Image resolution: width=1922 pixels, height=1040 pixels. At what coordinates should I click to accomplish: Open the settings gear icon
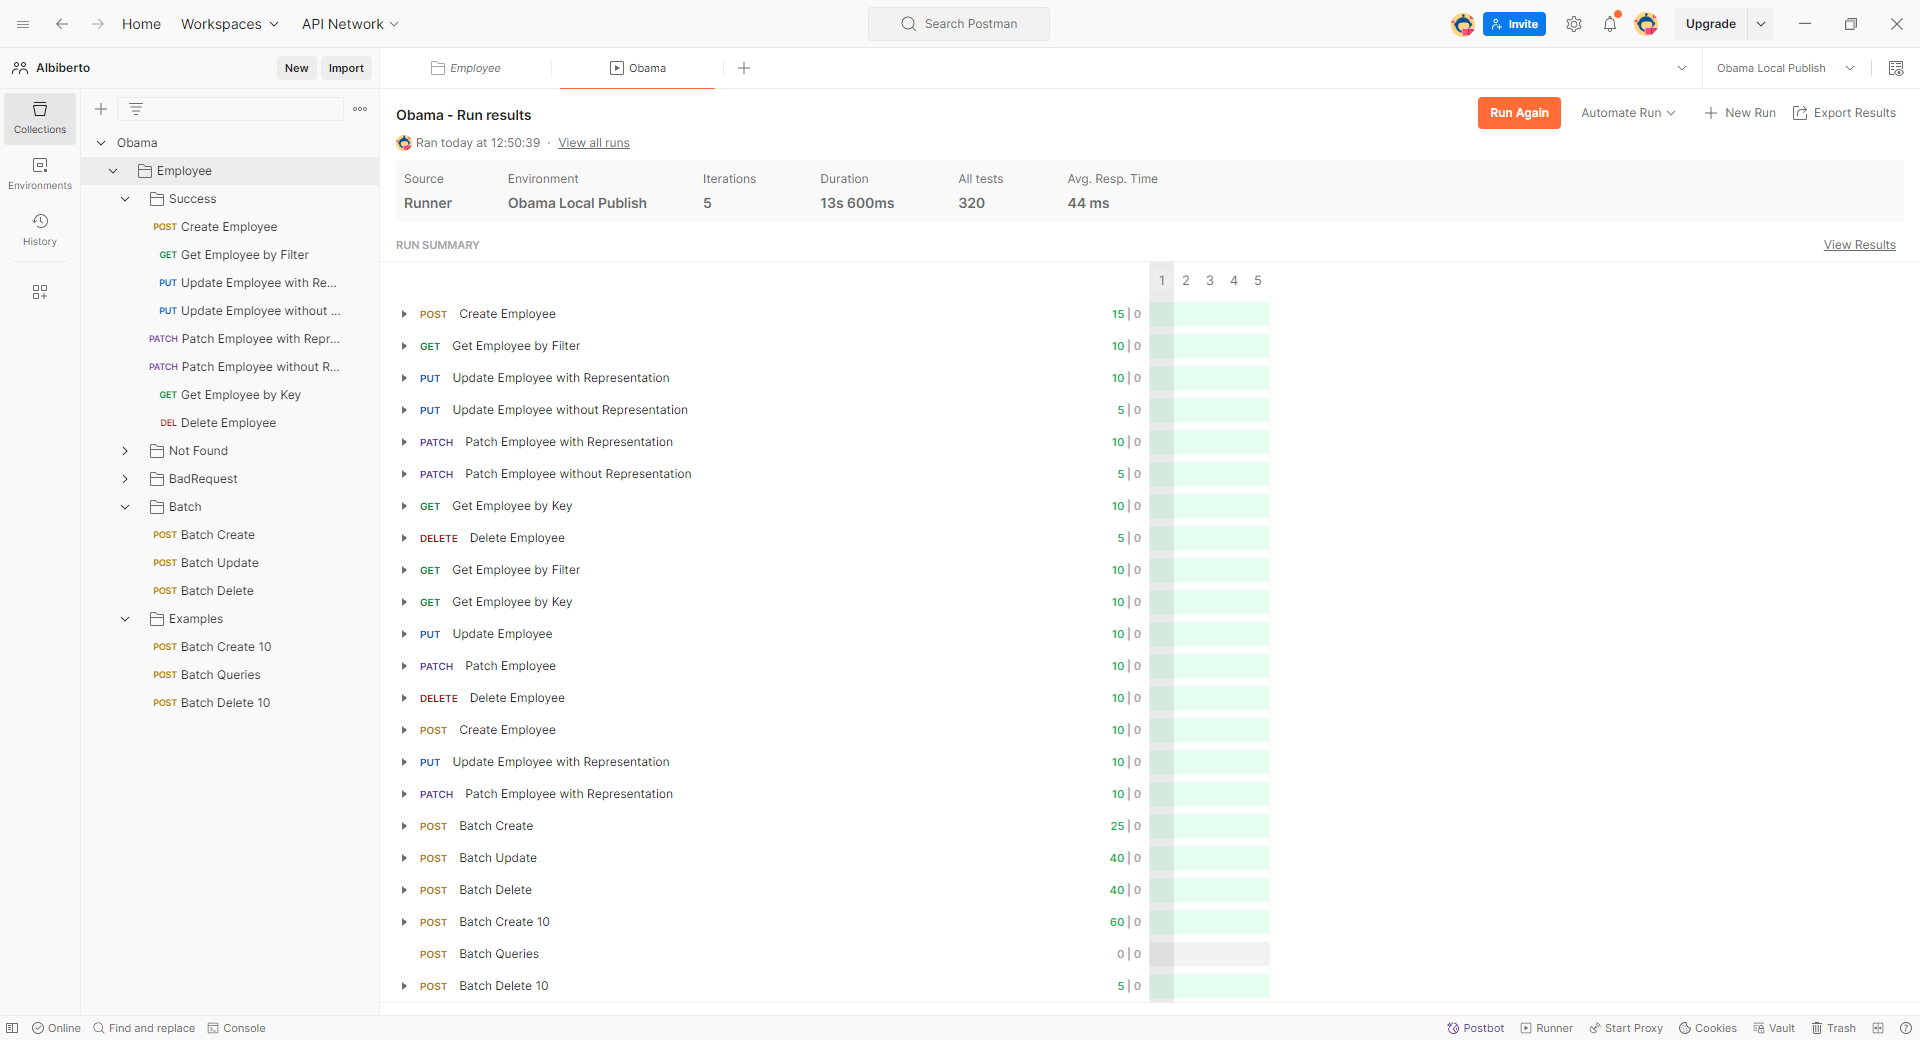pos(1574,24)
